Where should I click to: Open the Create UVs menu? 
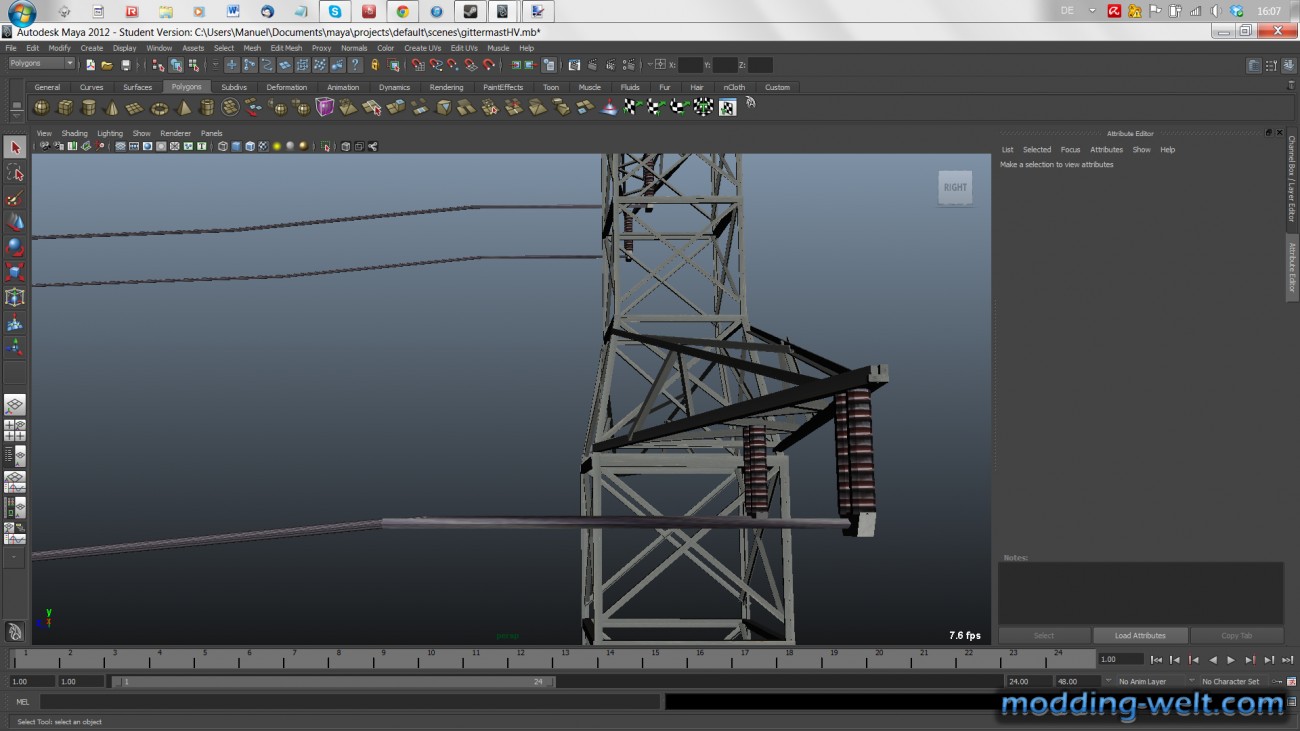pyautogui.click(x=422, y=48)
